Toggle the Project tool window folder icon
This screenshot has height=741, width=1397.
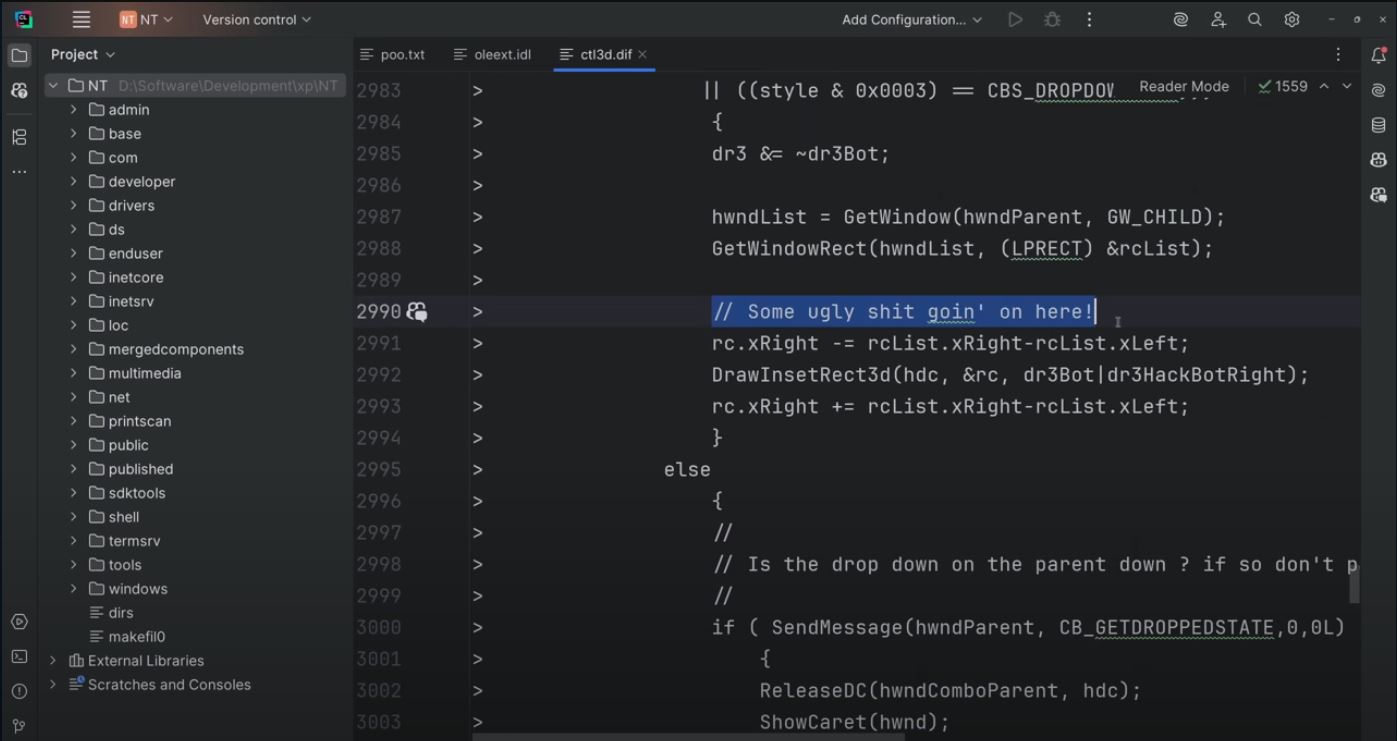click(19, 55)
